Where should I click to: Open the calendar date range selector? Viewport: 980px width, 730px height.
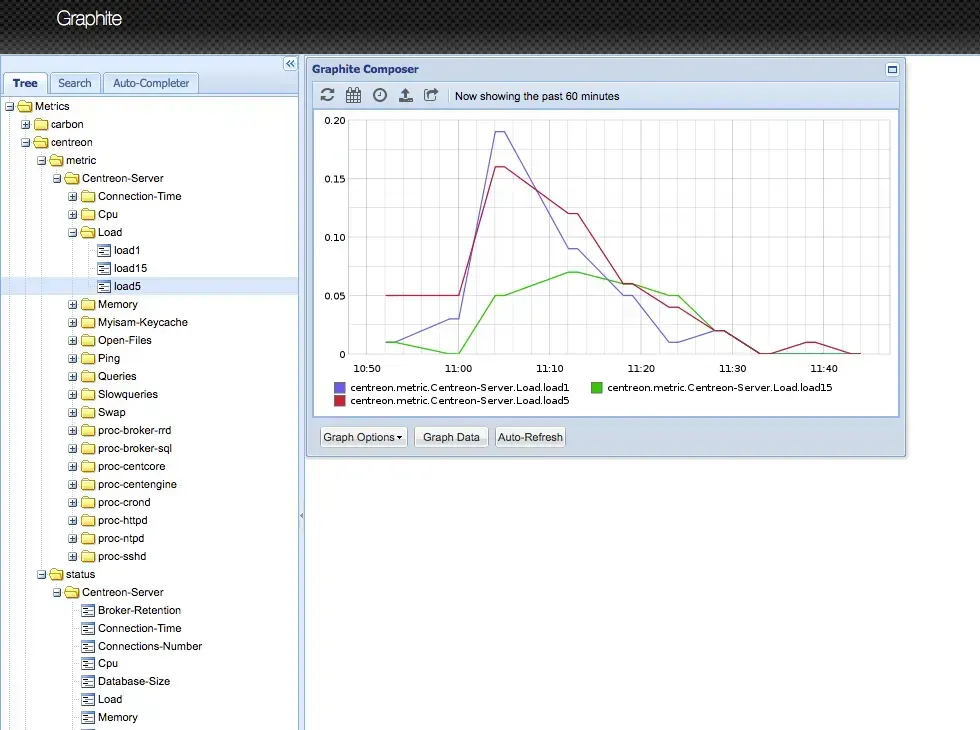tap(354, 95)
